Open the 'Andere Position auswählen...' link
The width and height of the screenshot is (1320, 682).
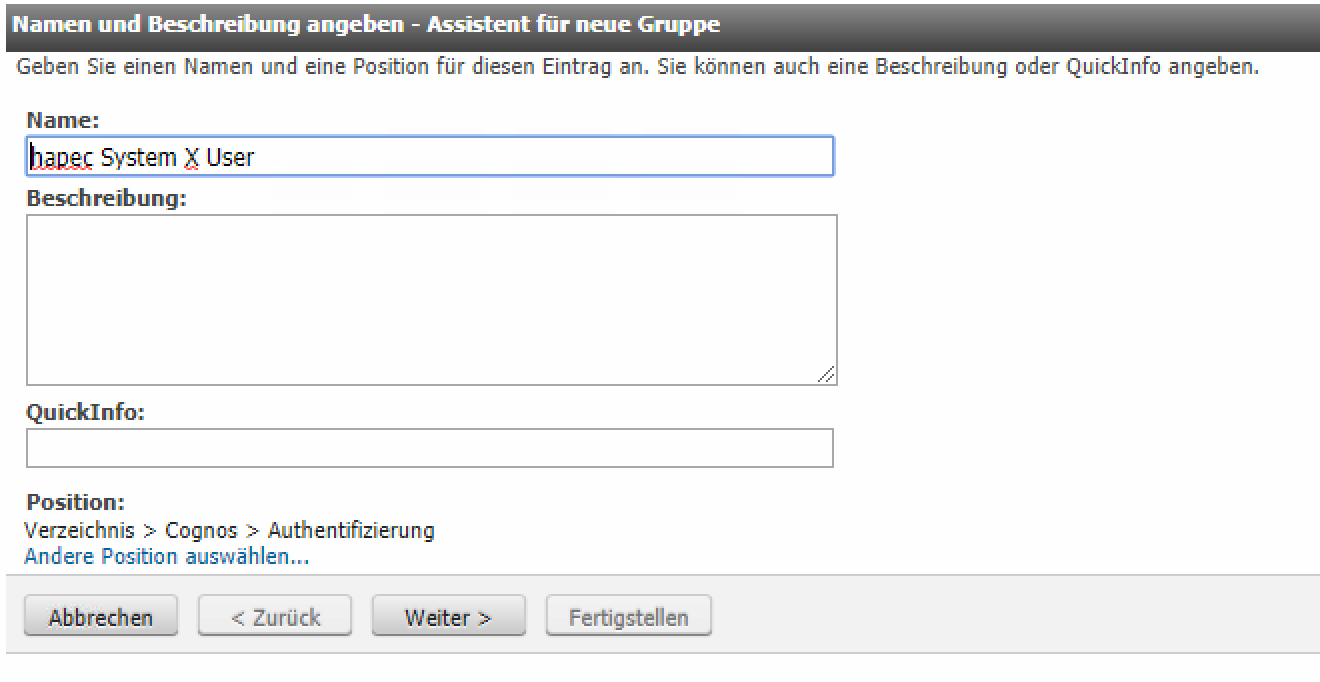(x=166, y=557)
